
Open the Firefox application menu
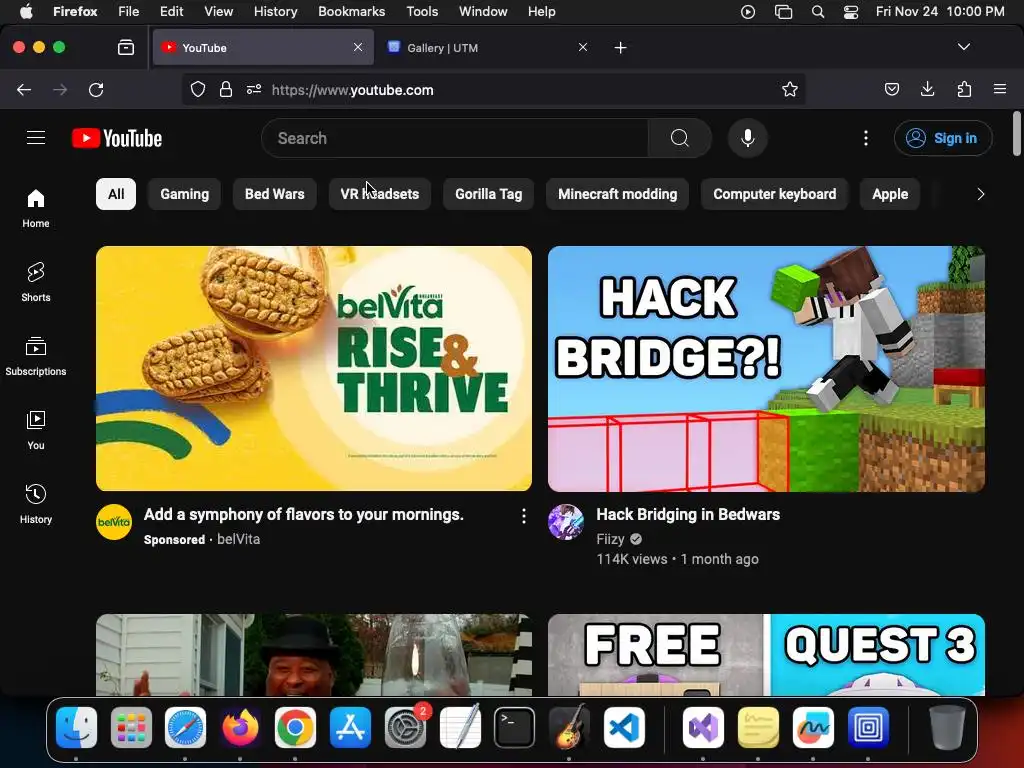1000,89
